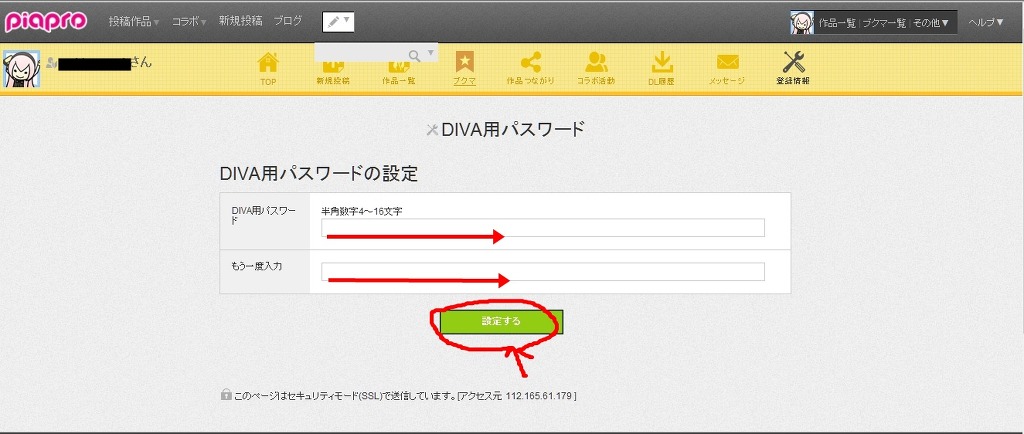Click the DIVA用パスワードの設定 heading

[x=319, y=174]
